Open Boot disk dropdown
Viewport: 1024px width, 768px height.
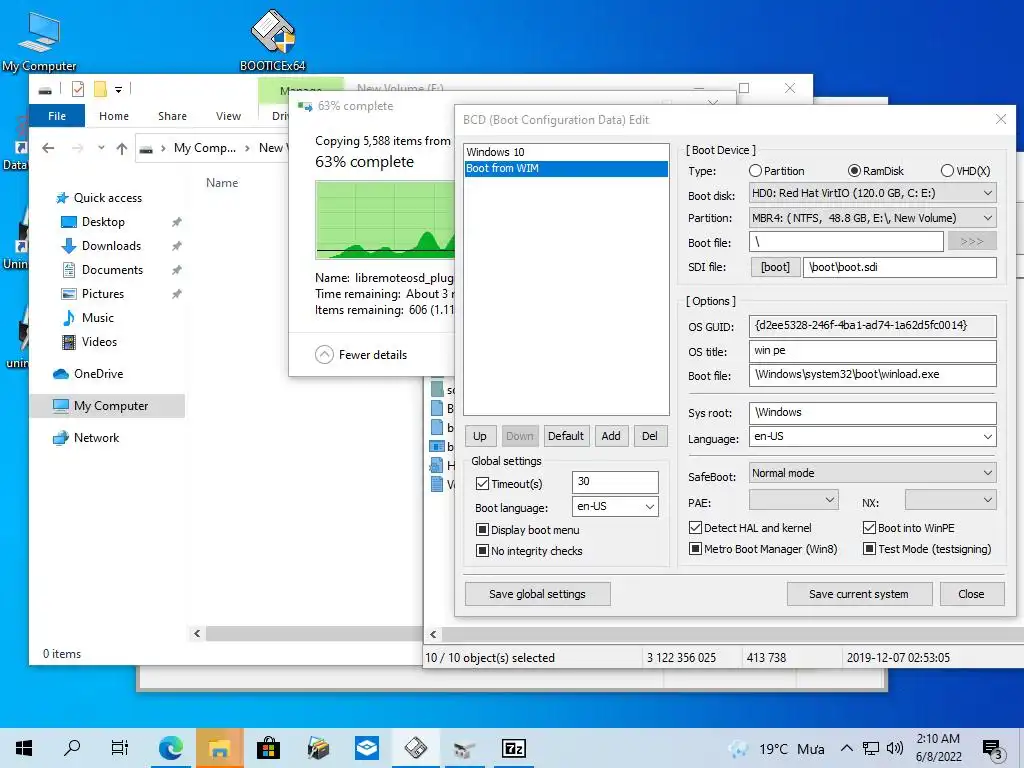(872, 193)
